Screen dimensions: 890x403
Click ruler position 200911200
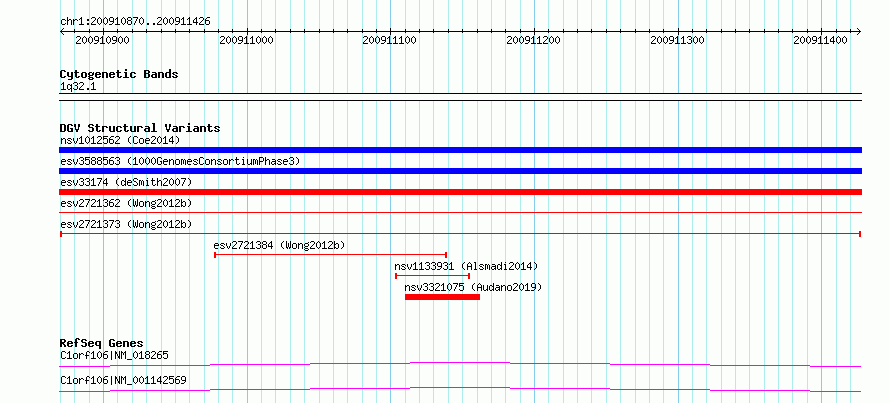(x=533, y=40)
